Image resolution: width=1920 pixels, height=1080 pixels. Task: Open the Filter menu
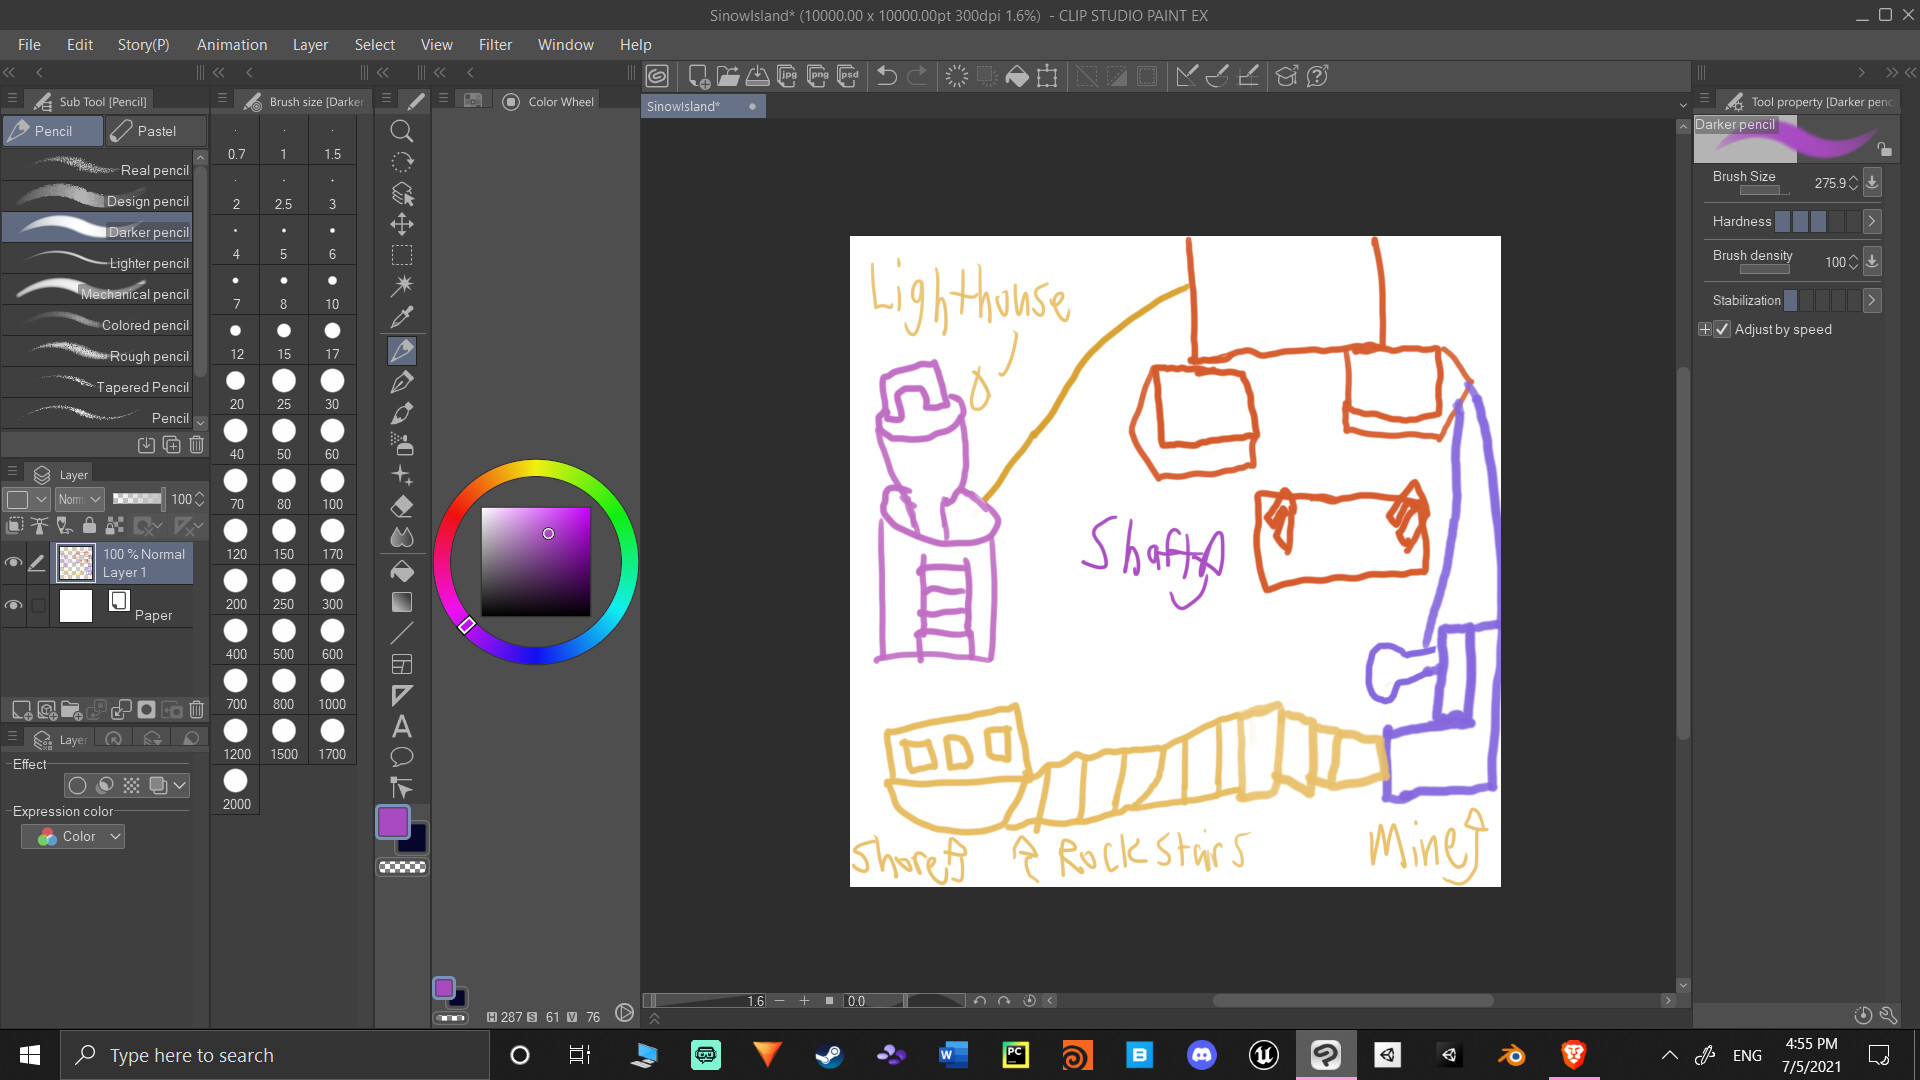coord(495,44)
